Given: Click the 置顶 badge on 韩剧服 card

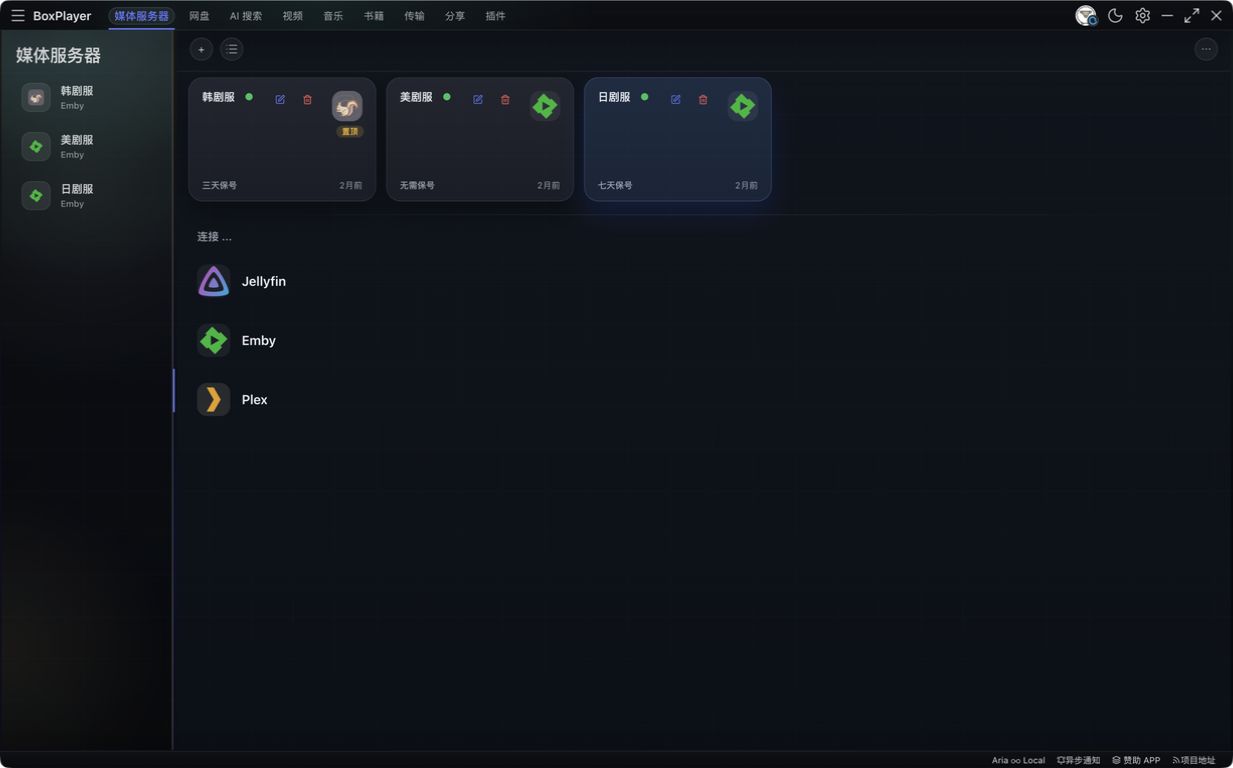Looking at the screenshot, I should coord(349,131).
